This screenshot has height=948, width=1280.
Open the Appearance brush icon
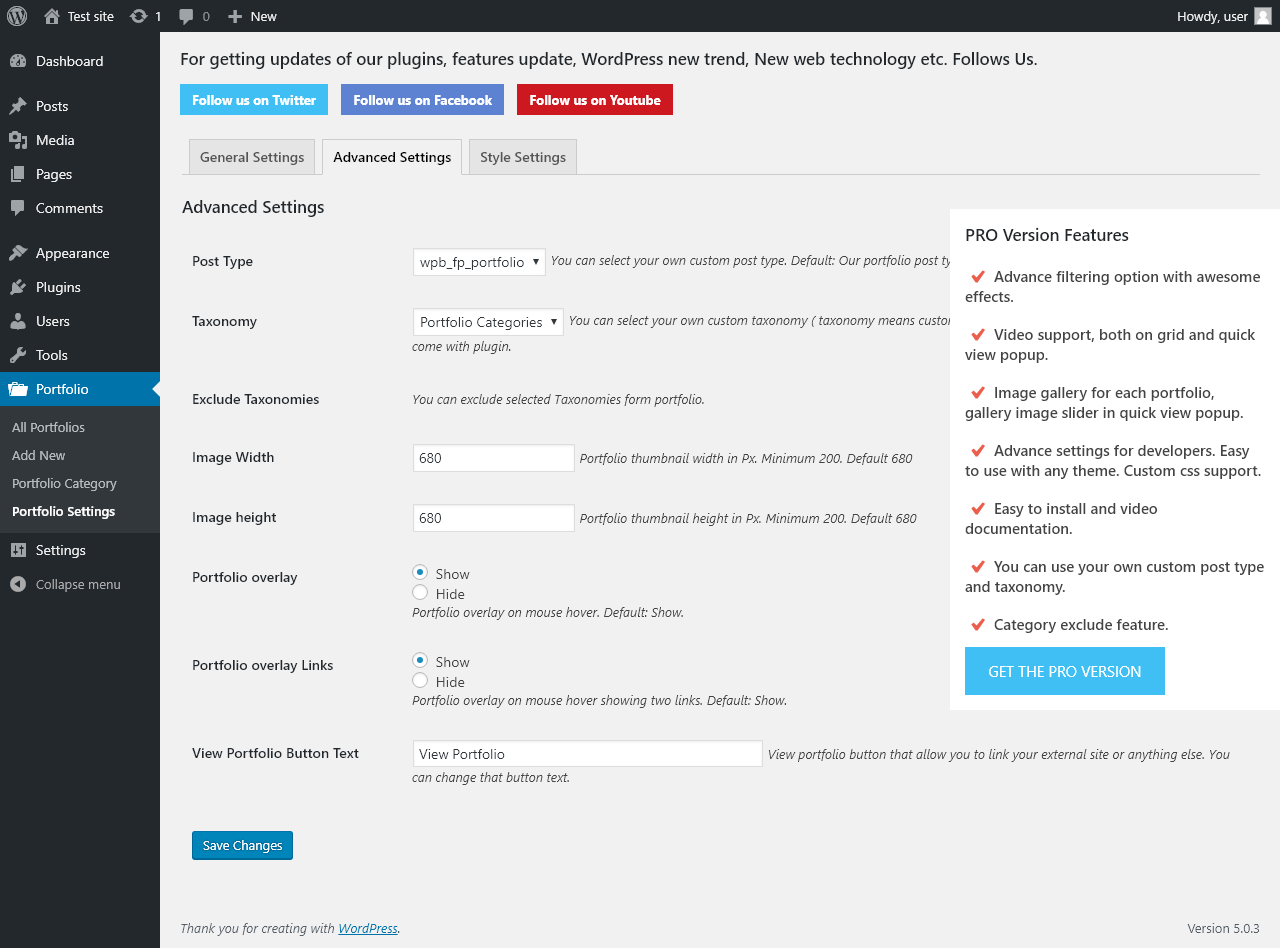coord(18,253)
